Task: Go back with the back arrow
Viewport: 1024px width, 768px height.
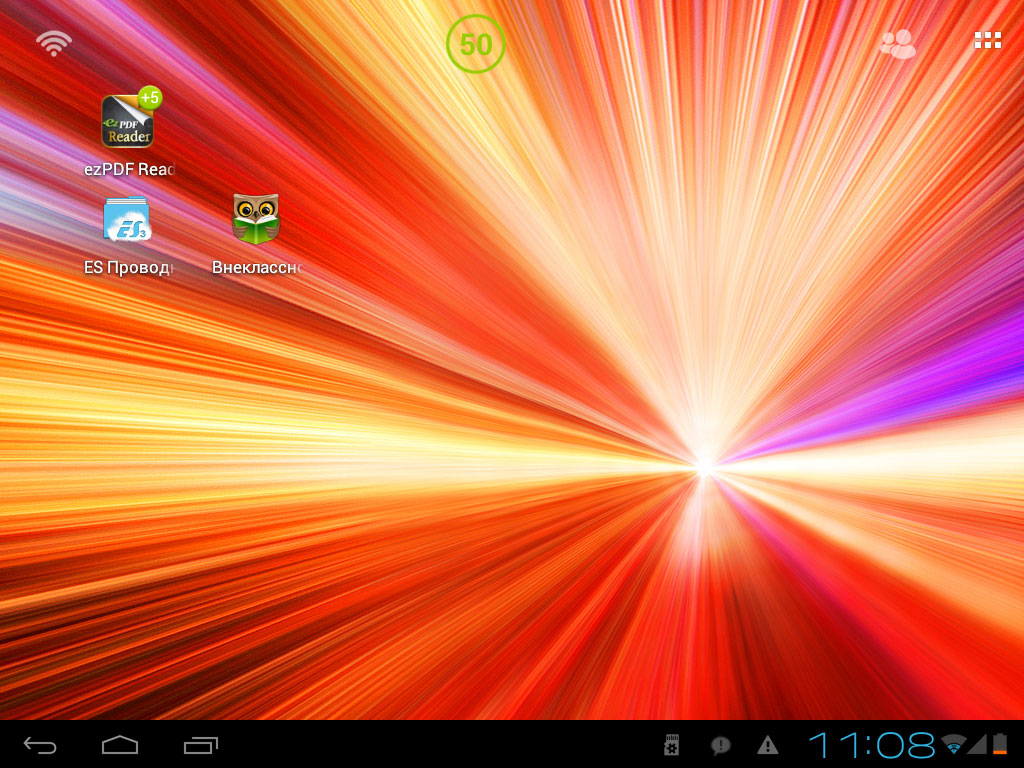Action: coord(40,745)
